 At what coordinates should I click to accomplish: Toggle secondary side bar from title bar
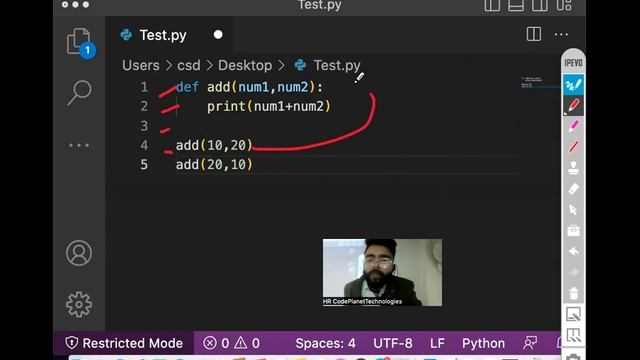point(540,5)
